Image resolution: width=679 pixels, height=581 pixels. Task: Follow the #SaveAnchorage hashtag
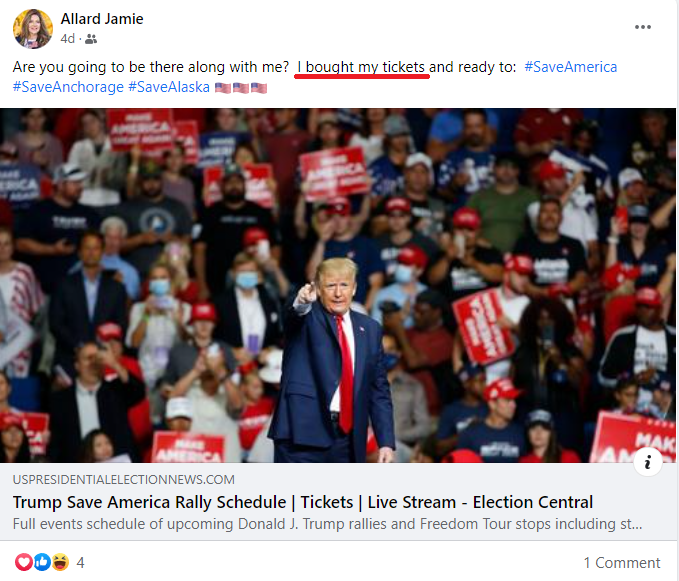coord(68,87)
